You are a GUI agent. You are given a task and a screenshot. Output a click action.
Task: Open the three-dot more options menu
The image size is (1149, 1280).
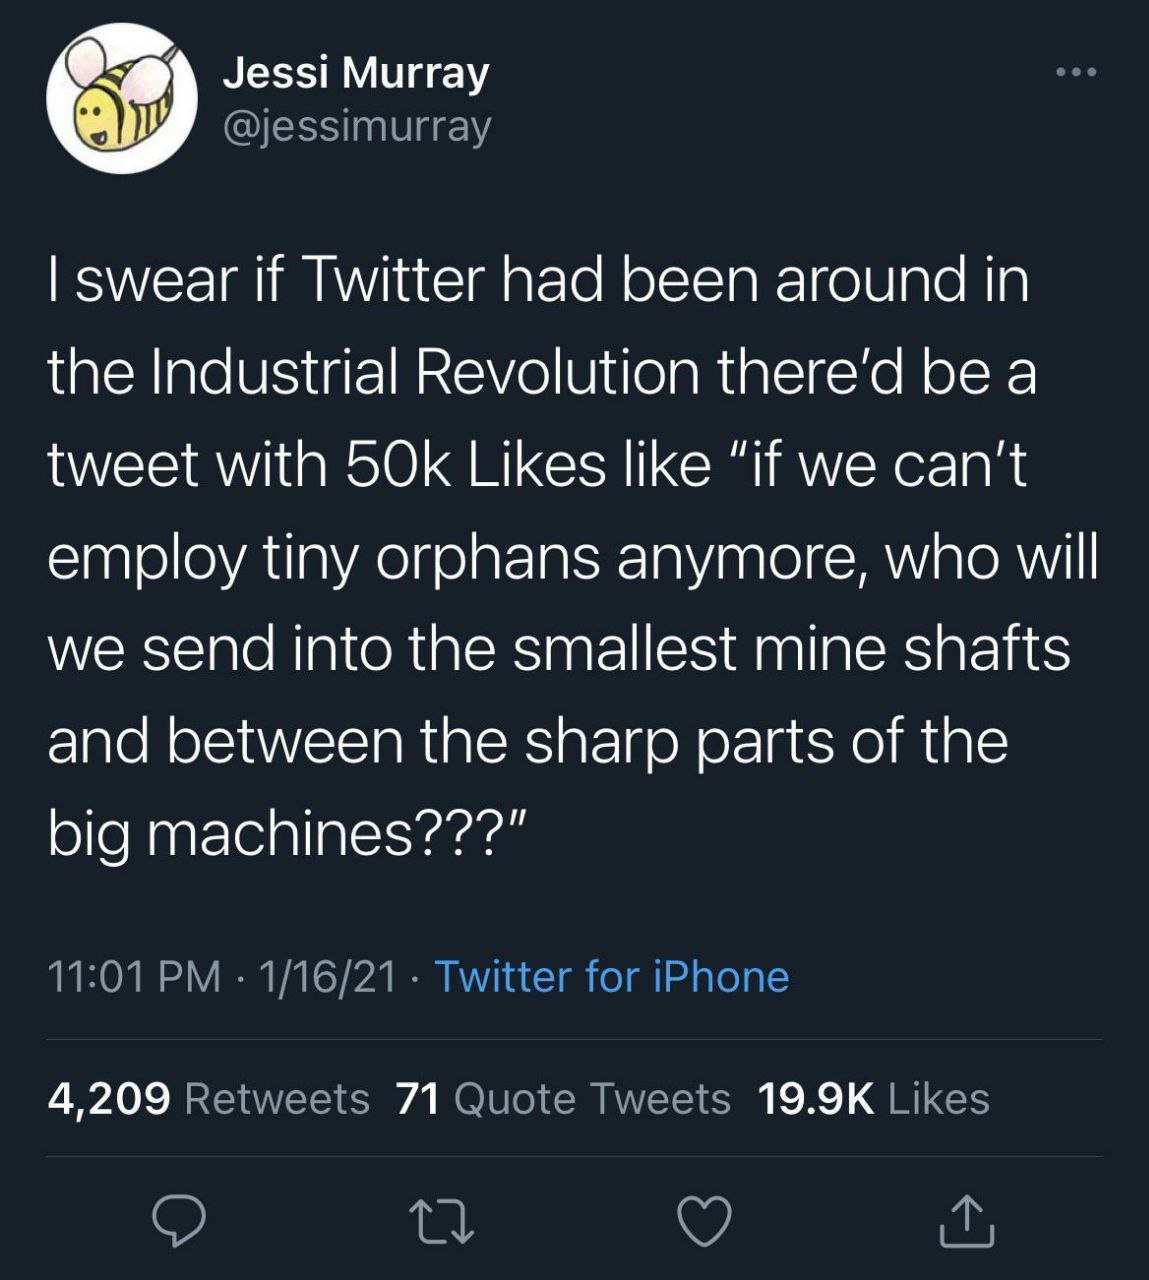tap(1076, 73)
